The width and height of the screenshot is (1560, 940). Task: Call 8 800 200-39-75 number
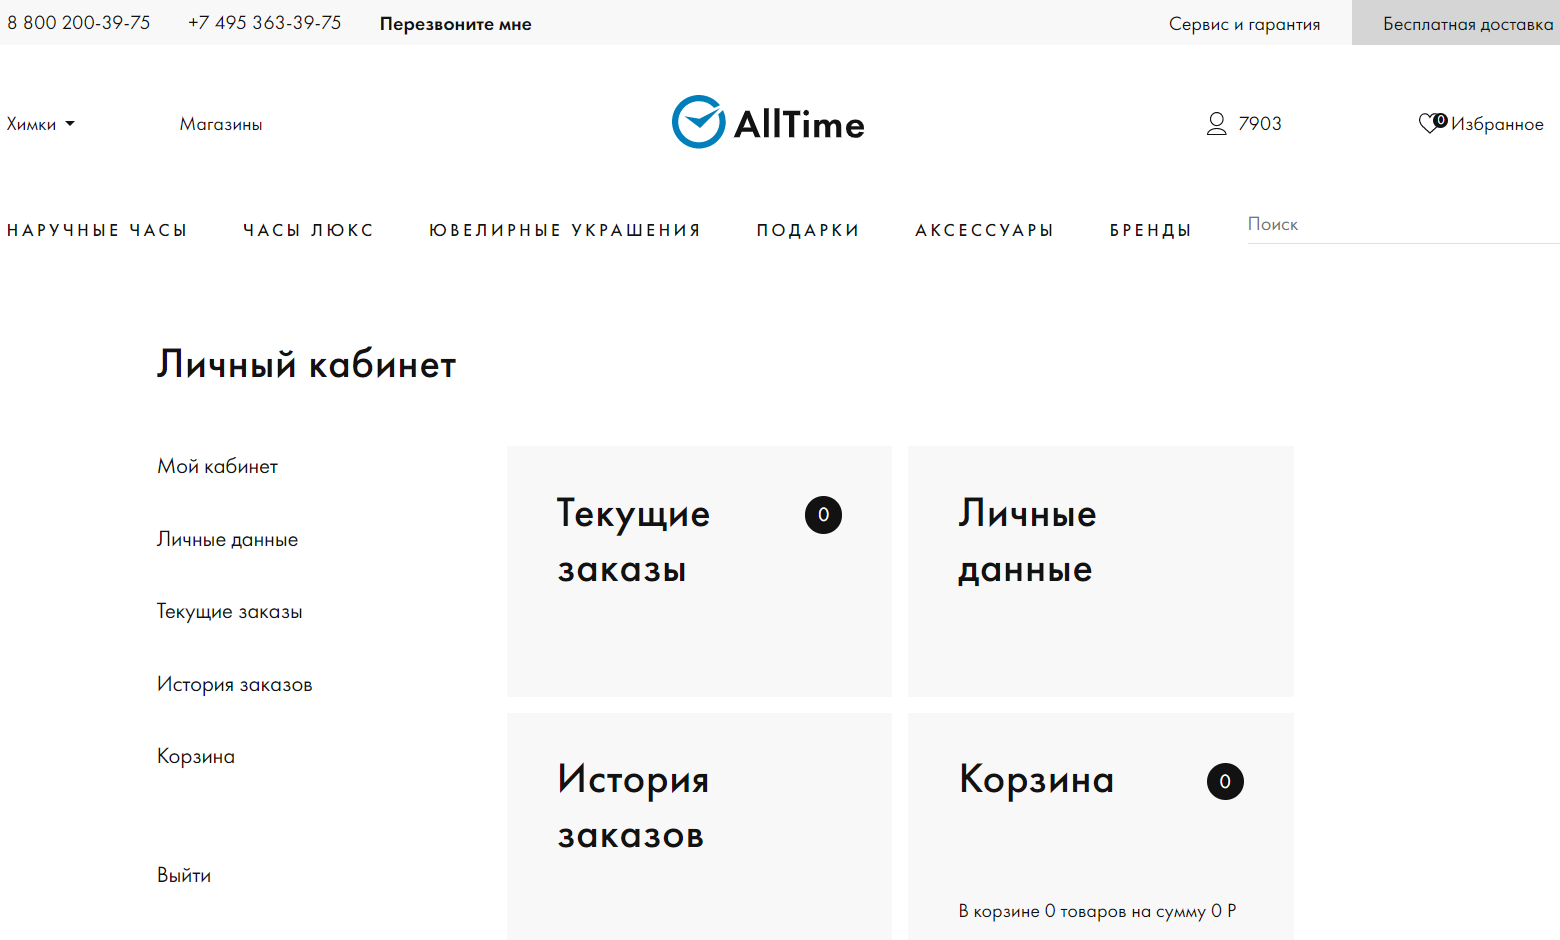pos(79,23)
